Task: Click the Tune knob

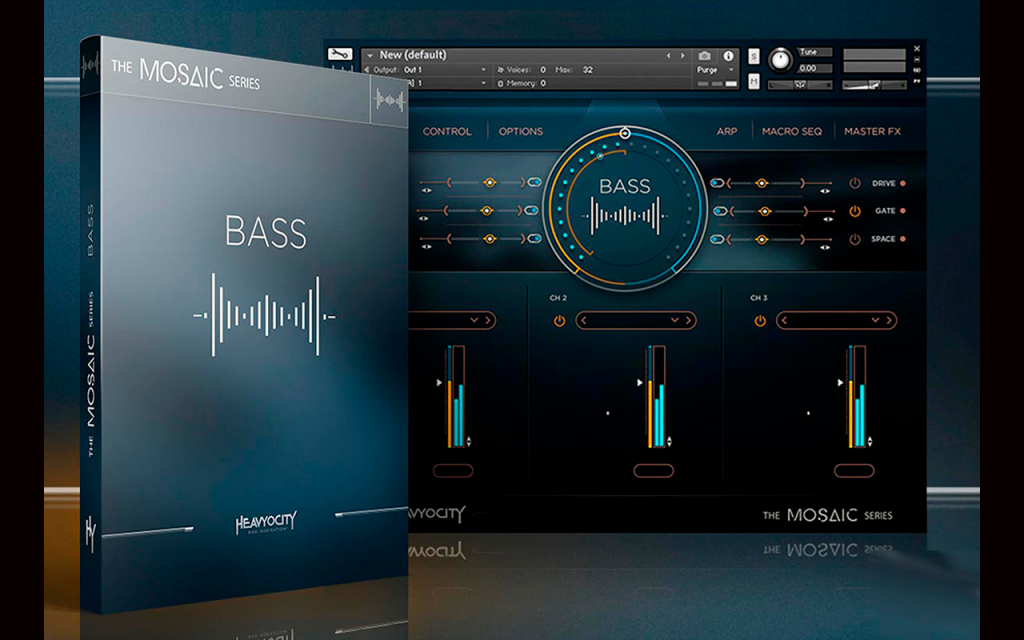Action: pos(780,60)
